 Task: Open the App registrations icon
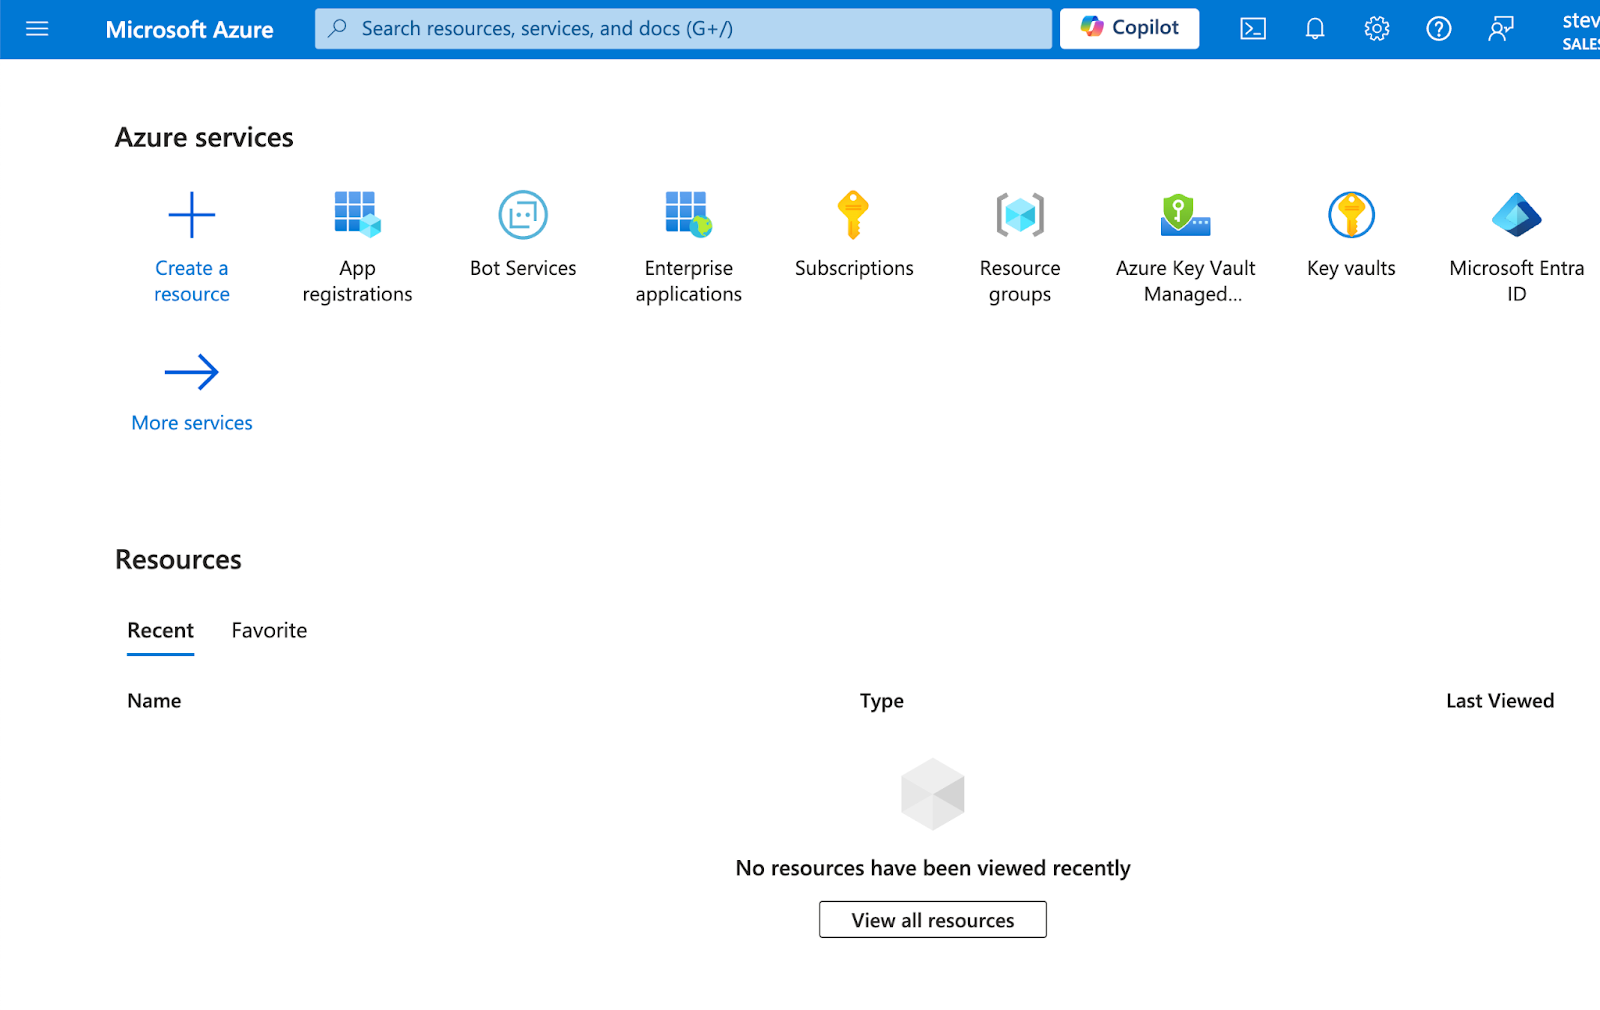point(357,214)
